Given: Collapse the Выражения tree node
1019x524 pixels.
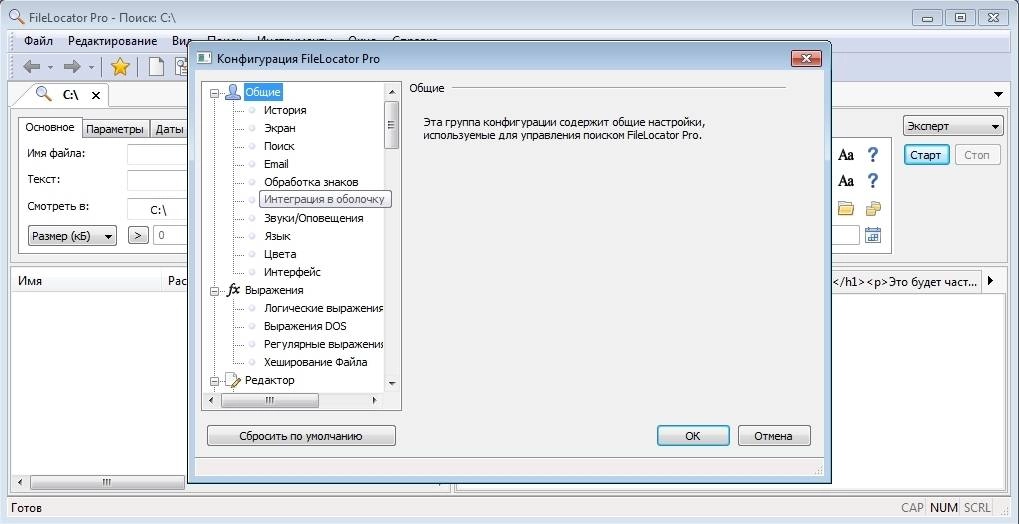Looking at the screenshot, I should click(x=214, y=291).
